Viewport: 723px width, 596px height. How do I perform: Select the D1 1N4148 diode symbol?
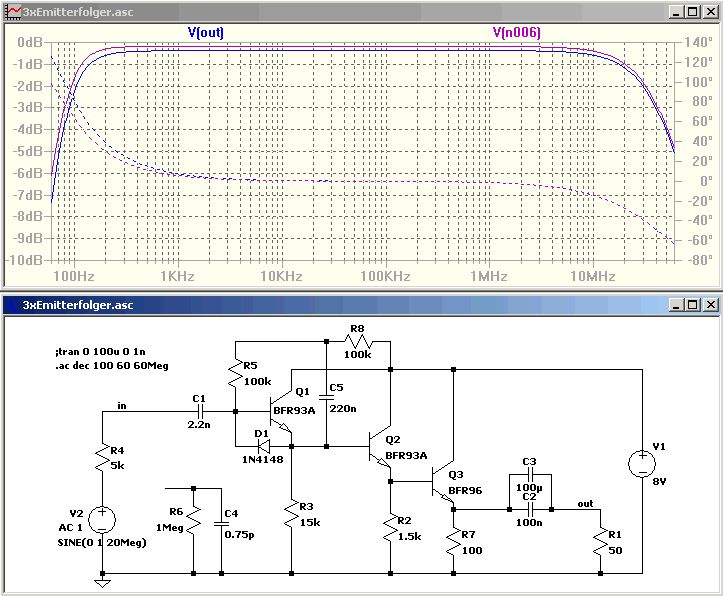[x=264, y=446]
